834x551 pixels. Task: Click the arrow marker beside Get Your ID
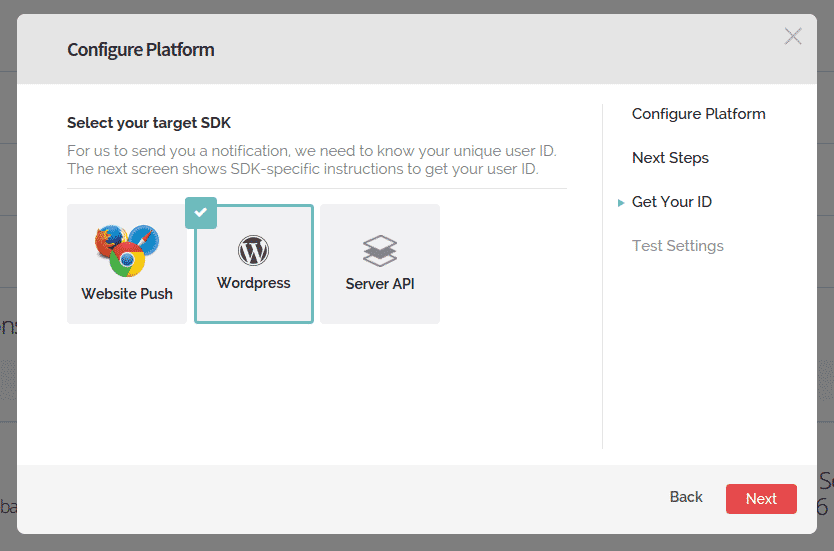coord(621,203)
